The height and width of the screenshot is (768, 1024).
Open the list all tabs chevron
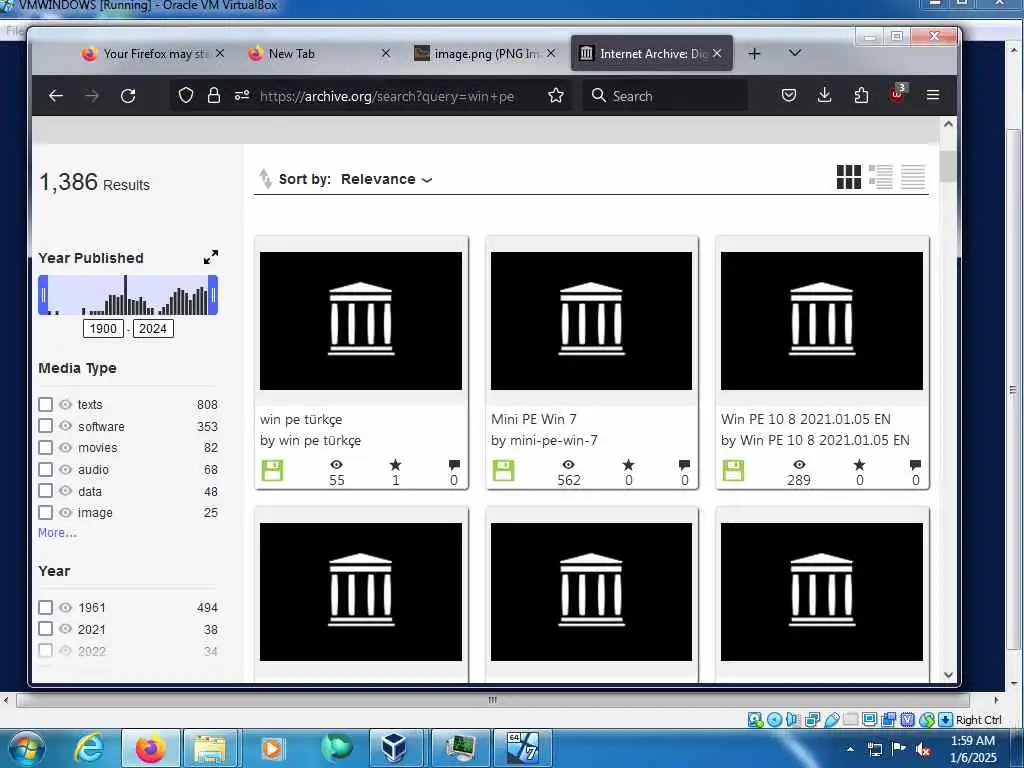click(x=795, y=53)
